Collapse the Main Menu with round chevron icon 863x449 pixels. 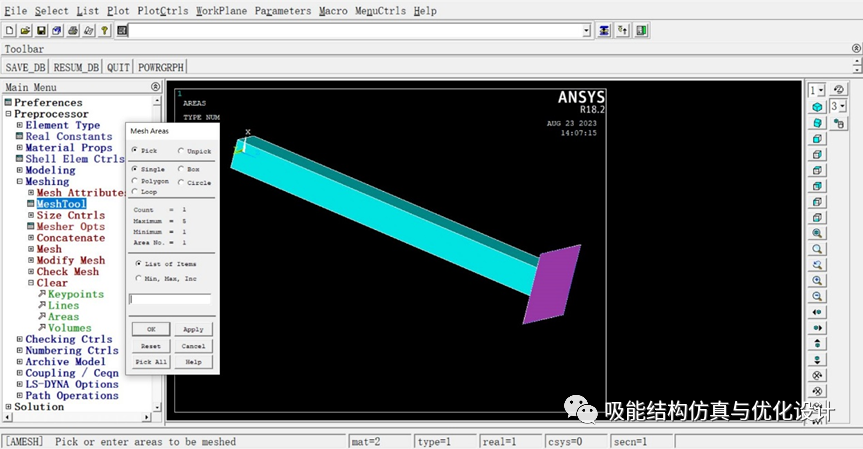point(155,87)
